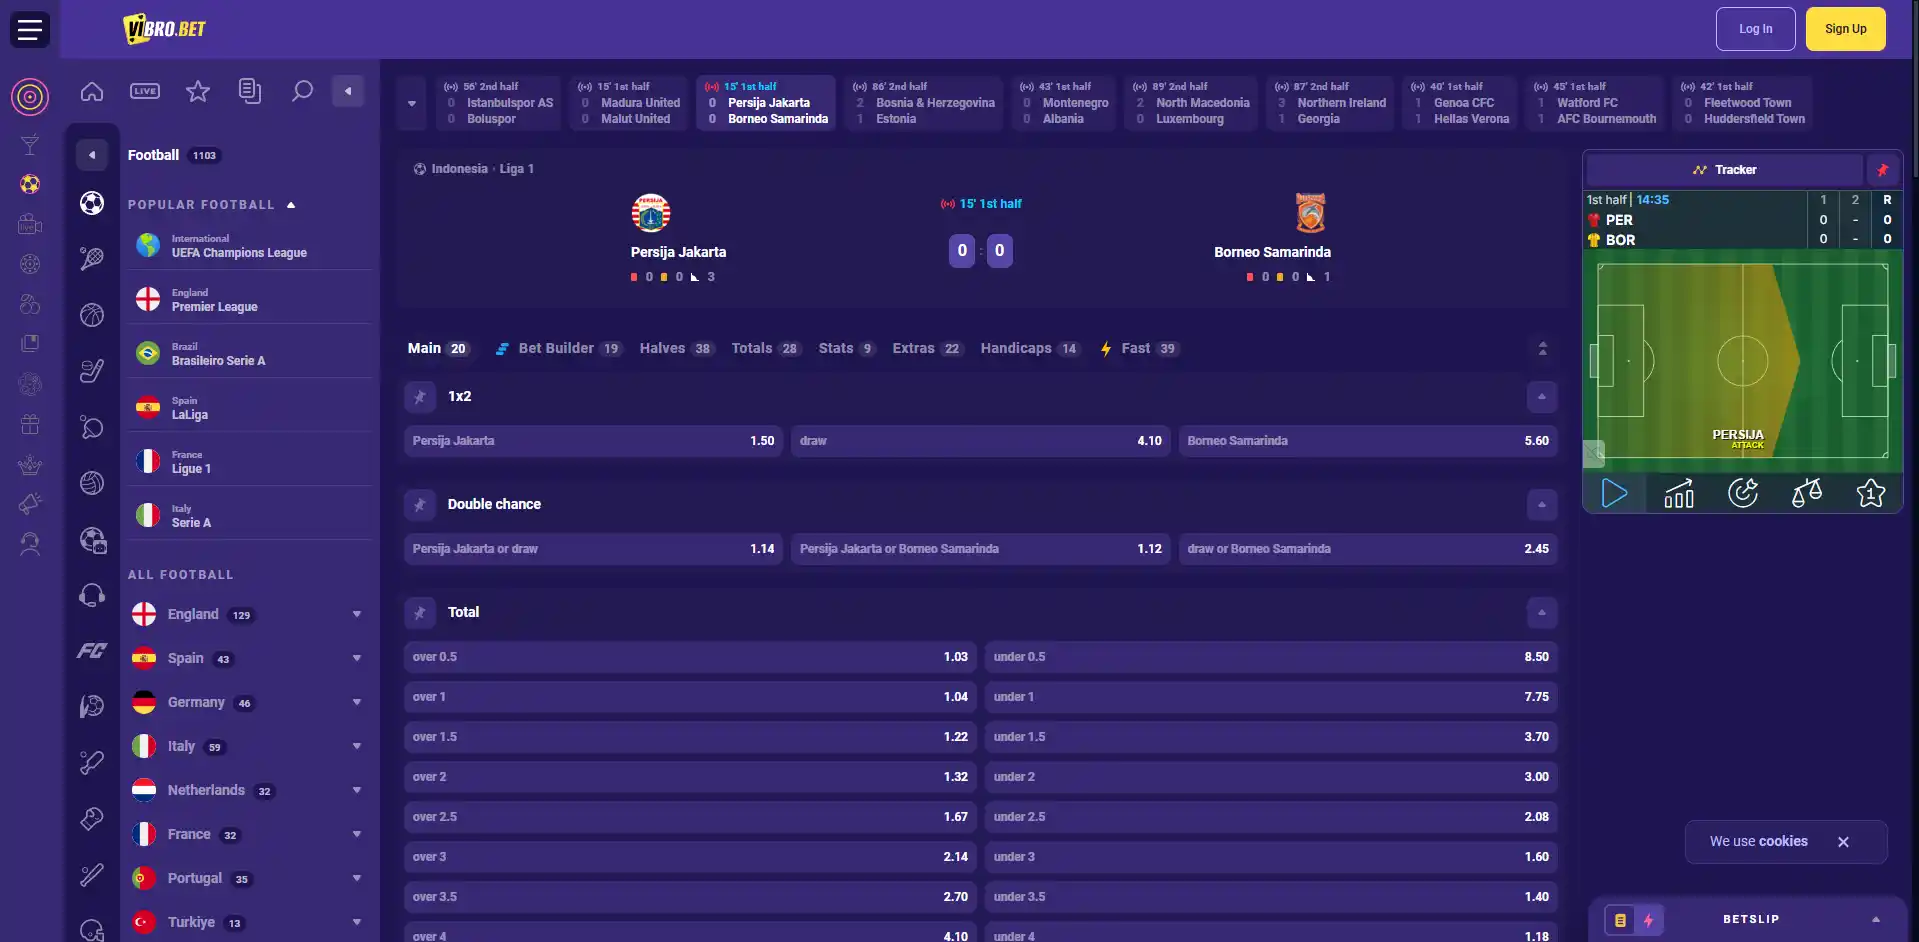Collapse sidebar using top arrow button

(x=348, y=91)
